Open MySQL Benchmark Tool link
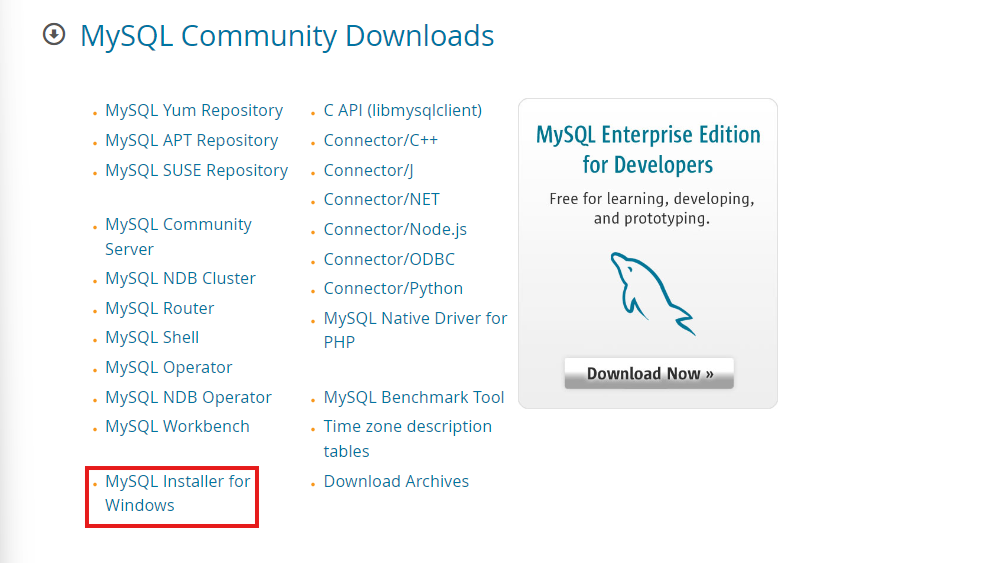The height and width of the screenshot is (563, 1006). point(414,398)
